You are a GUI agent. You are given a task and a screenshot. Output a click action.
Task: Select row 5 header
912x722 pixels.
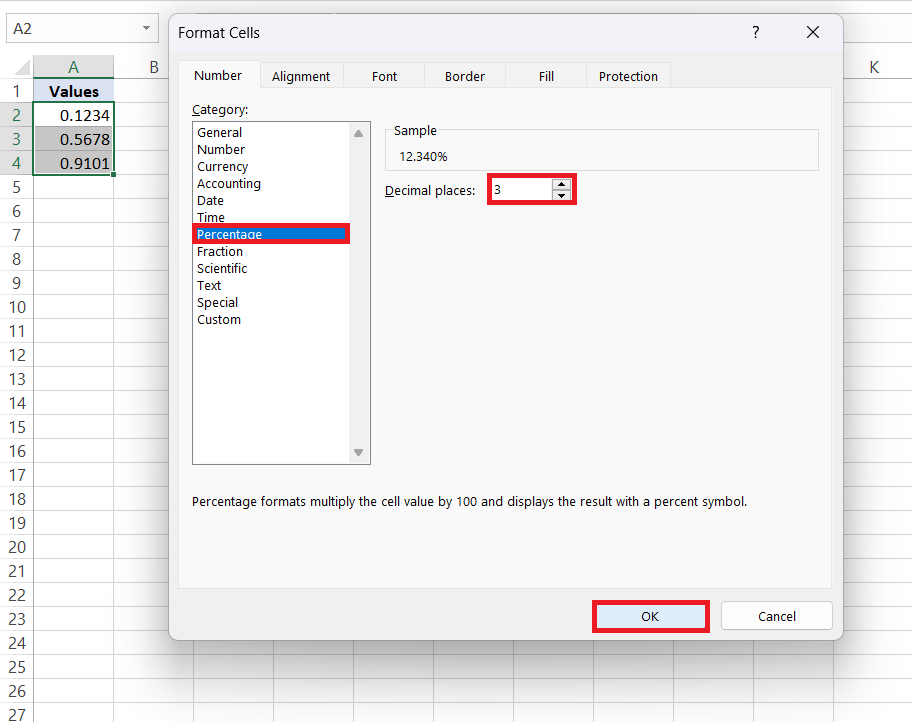click(x=16, y=187)
